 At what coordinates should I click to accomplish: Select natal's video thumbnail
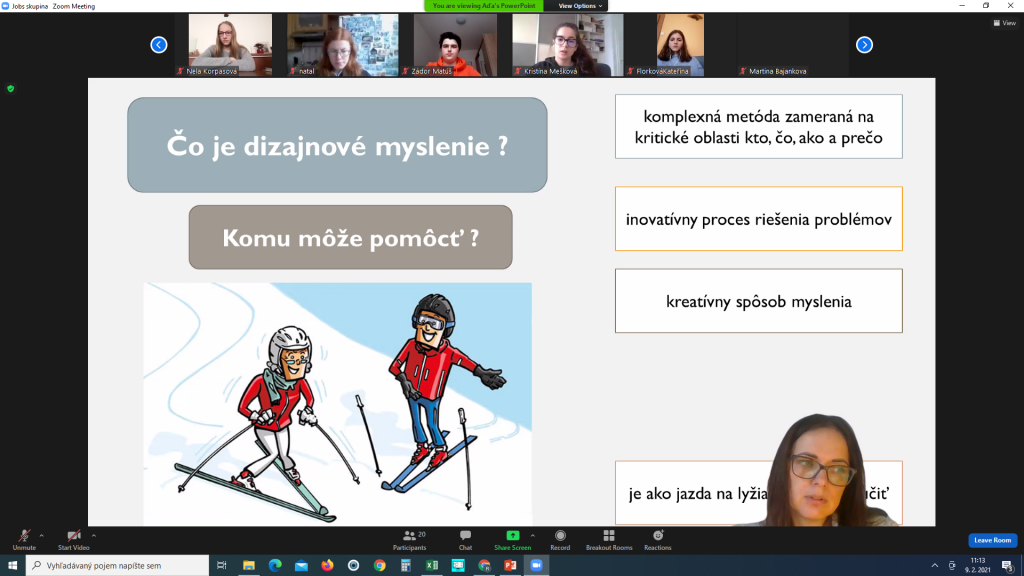pyautogui.click(x=342, y=45)
